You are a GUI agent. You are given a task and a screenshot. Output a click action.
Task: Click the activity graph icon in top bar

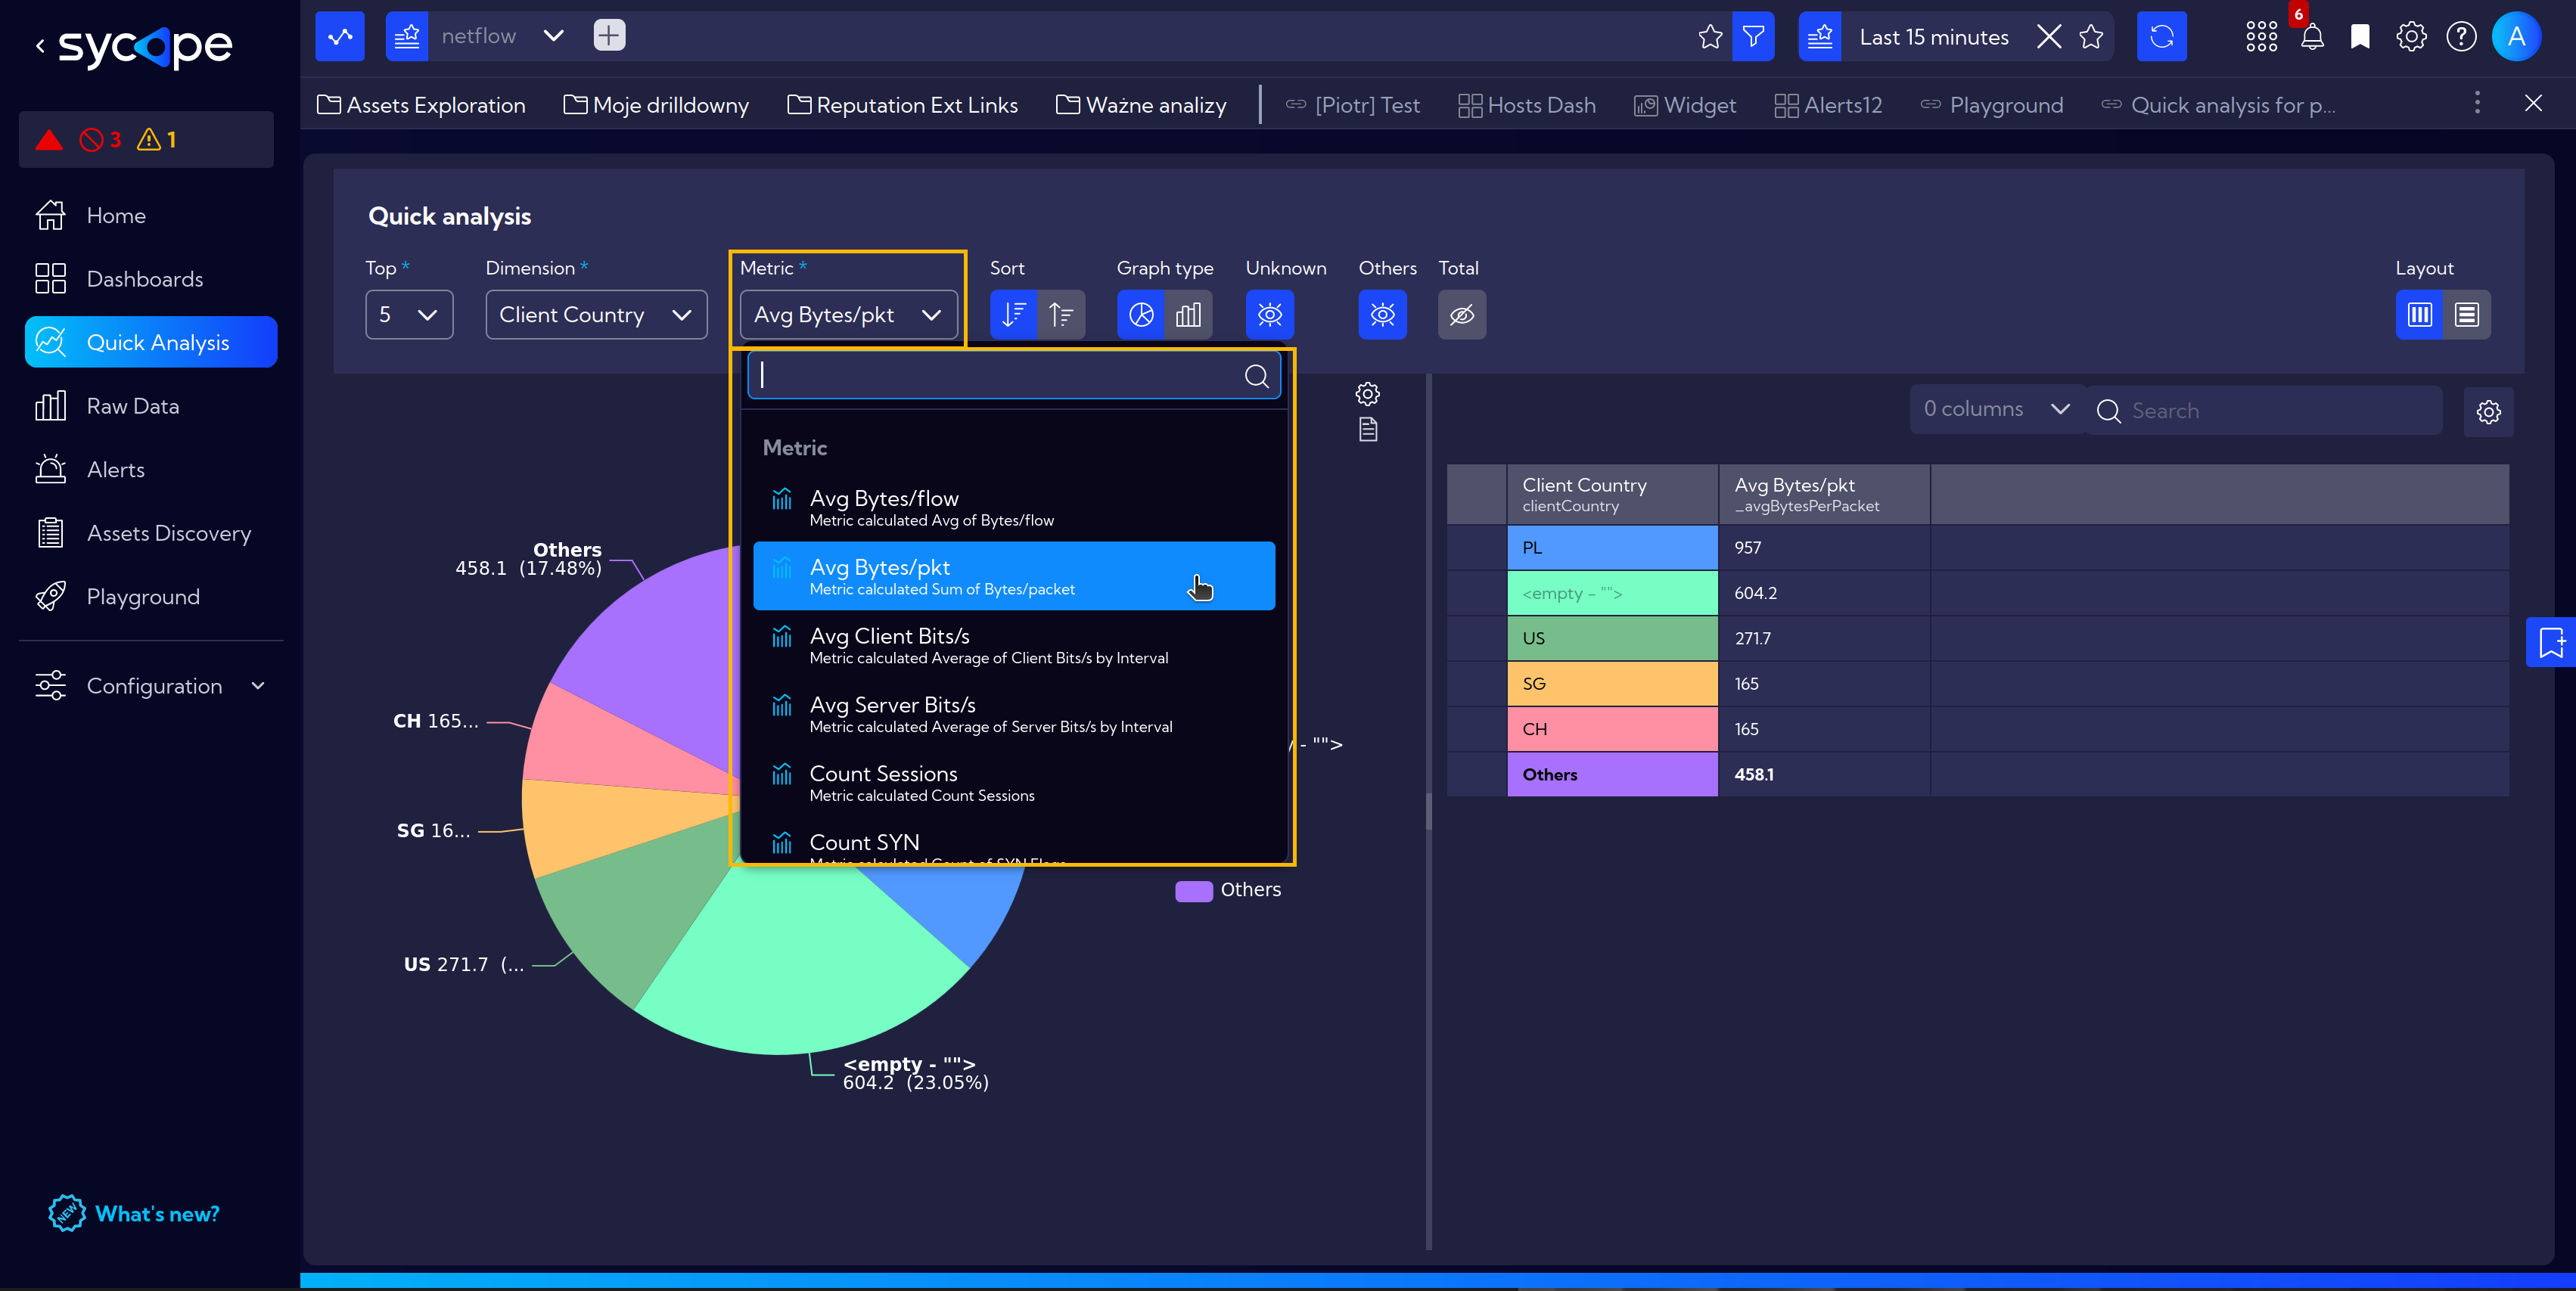tap(340, 37)
